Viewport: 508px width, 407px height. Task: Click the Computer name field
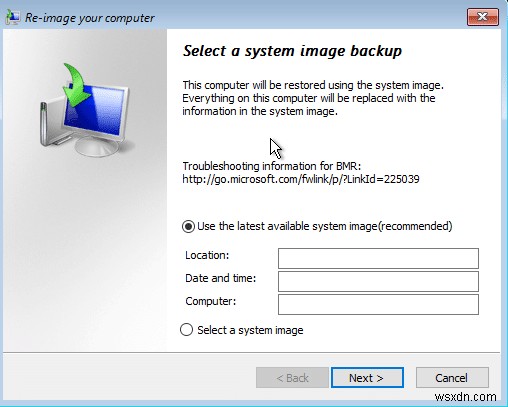tap(378, 304)
